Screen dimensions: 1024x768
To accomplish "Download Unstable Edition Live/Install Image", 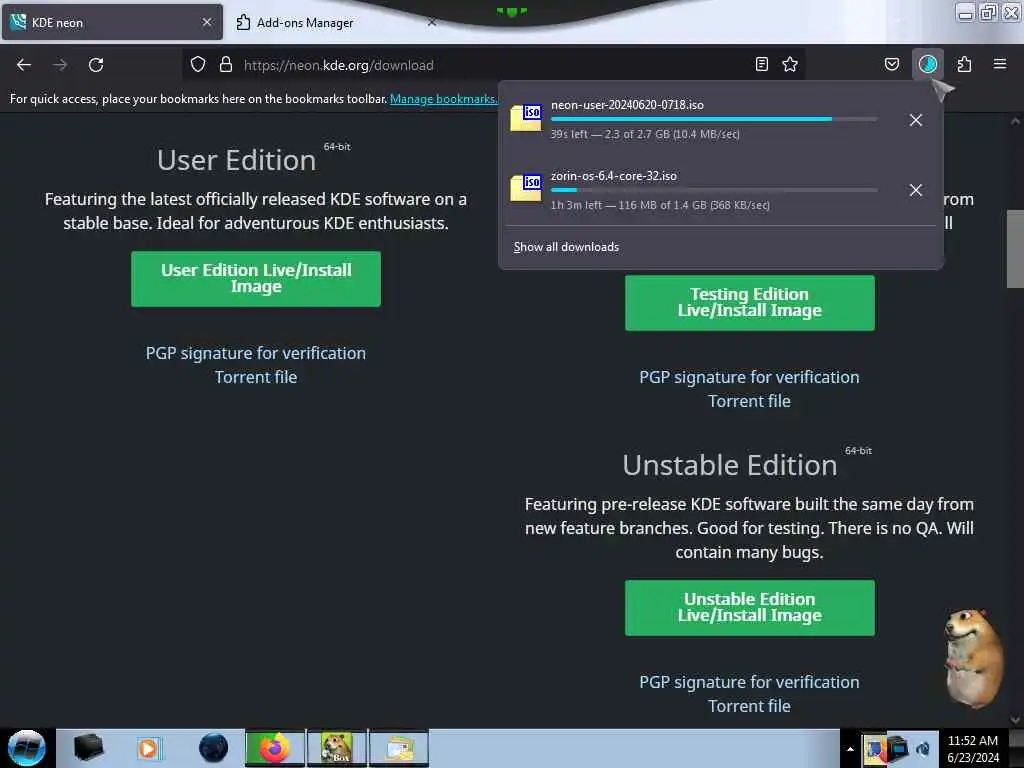I will tap(750, 607).
